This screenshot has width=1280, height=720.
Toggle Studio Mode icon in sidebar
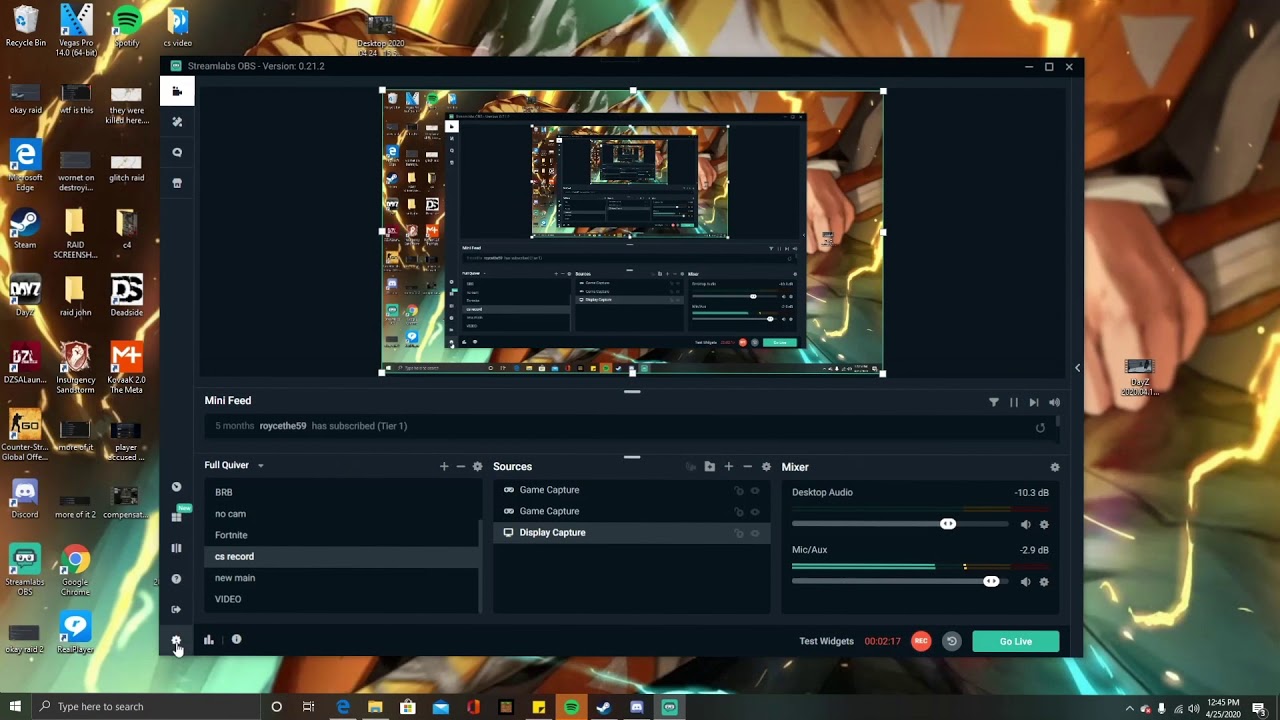tap(177, 548)
